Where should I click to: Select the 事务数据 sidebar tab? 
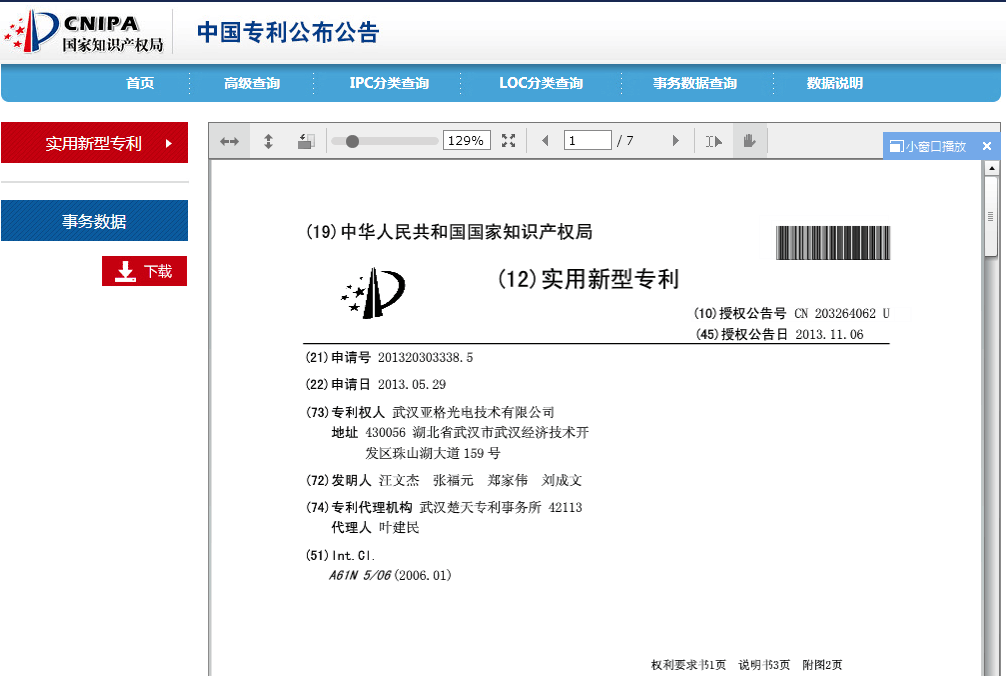tap(94, 221)
